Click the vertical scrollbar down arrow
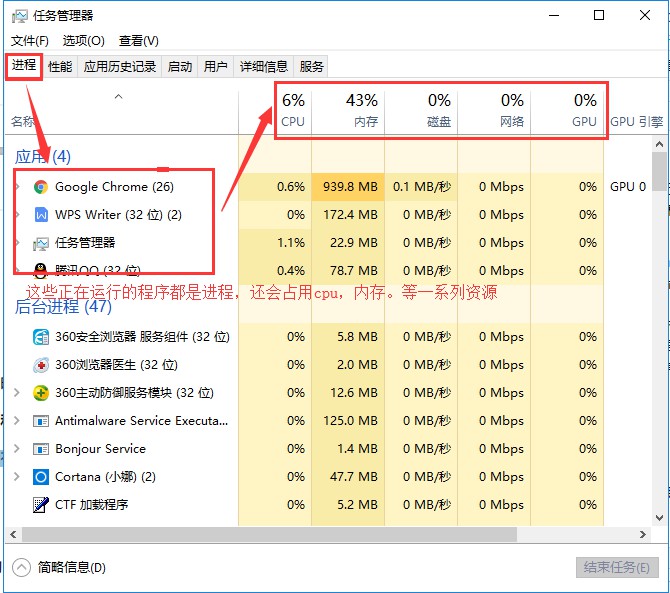 tap(659, 518)
